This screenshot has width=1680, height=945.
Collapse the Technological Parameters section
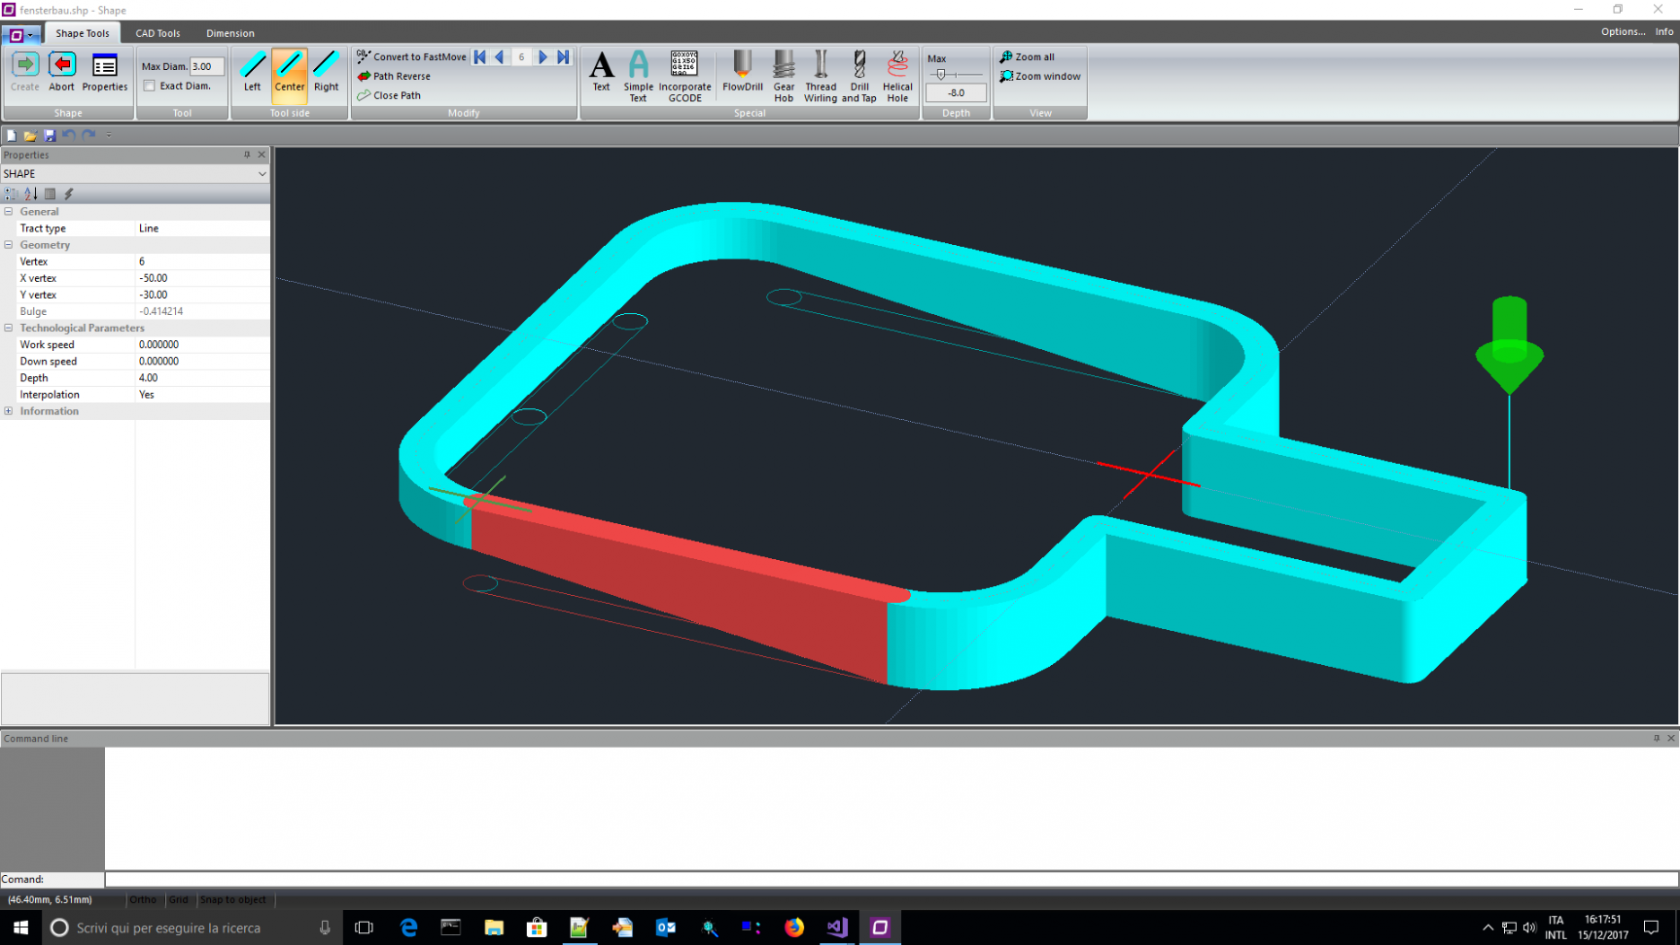8,328
